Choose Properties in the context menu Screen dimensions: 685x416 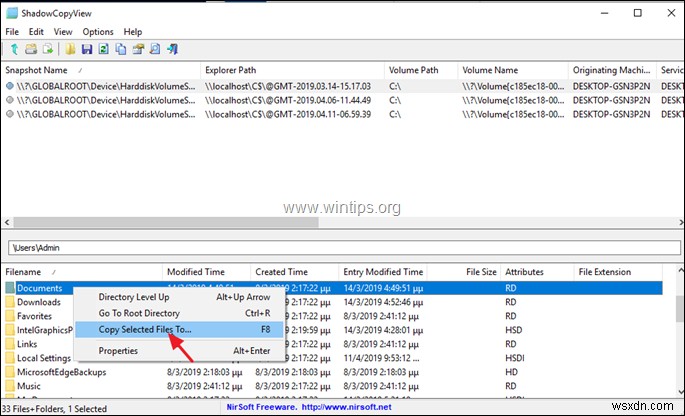(179, 350)
